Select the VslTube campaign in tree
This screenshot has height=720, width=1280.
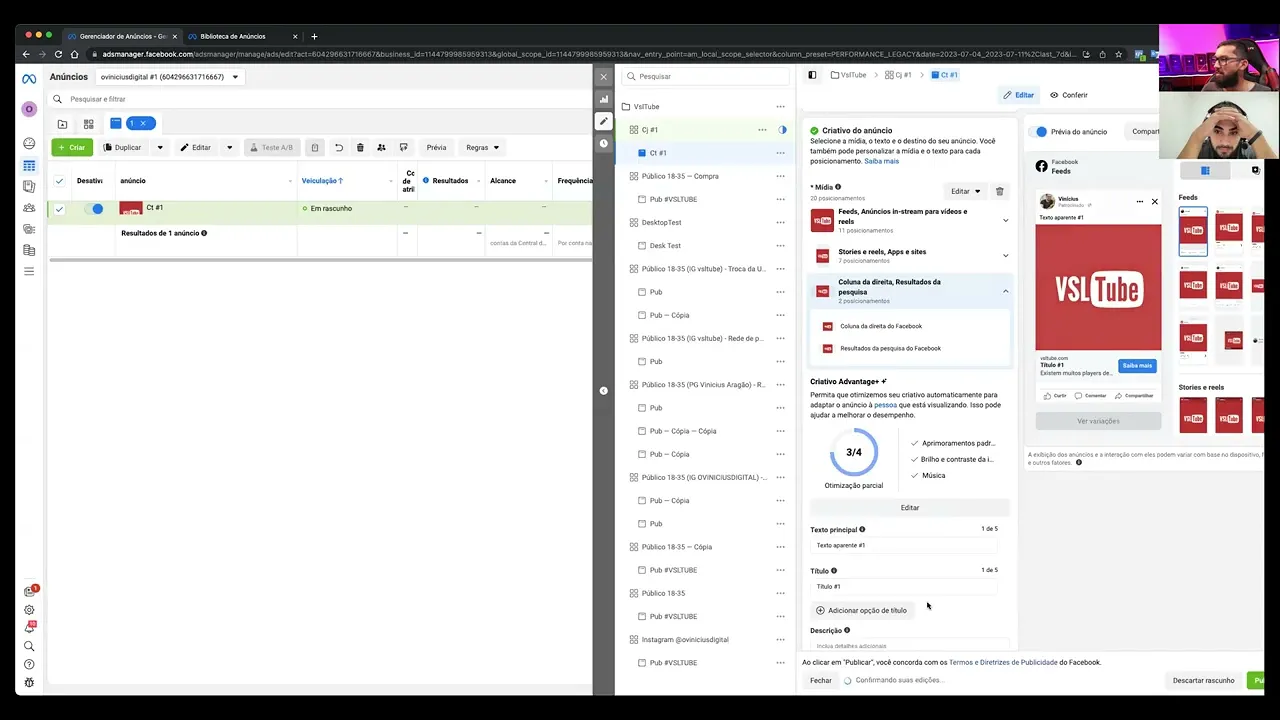646,106
